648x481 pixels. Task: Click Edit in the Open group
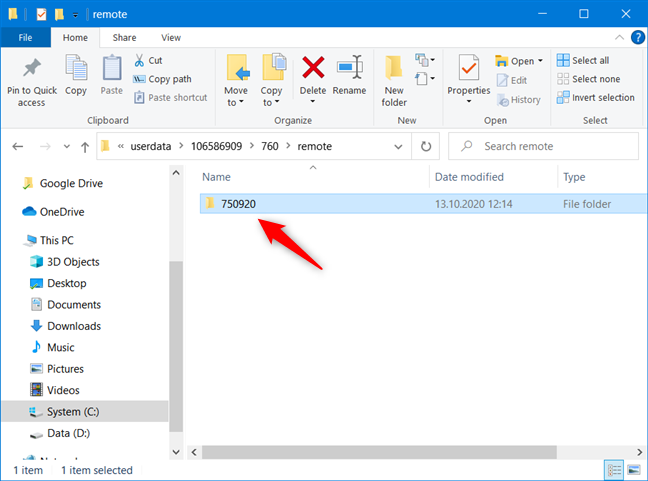[512, 80]
